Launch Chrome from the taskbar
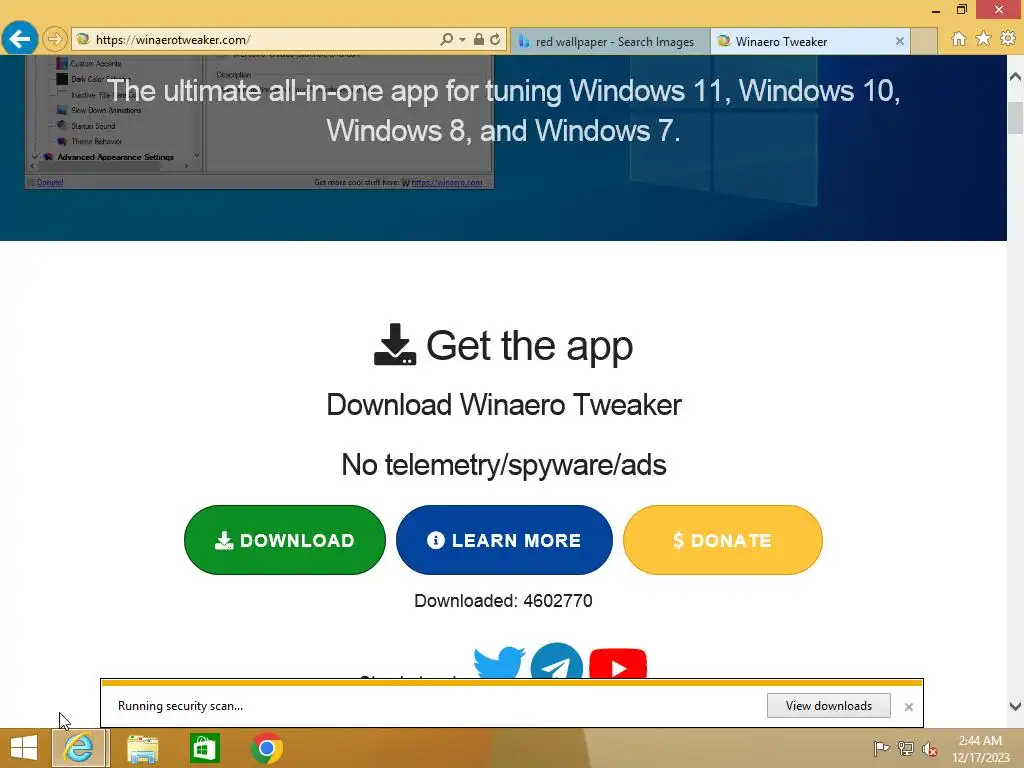1024x768 pixels. 266,748
